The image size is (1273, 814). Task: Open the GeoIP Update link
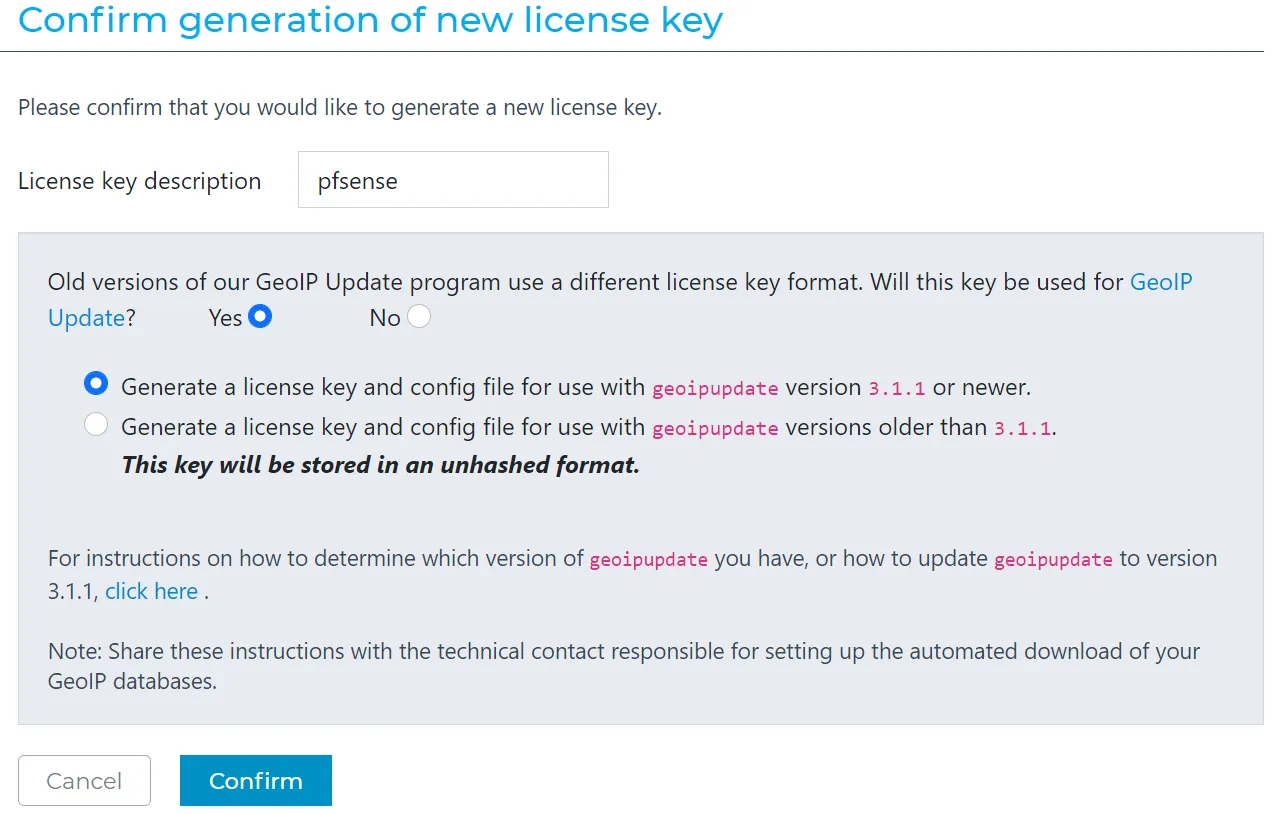[1160, 282]
